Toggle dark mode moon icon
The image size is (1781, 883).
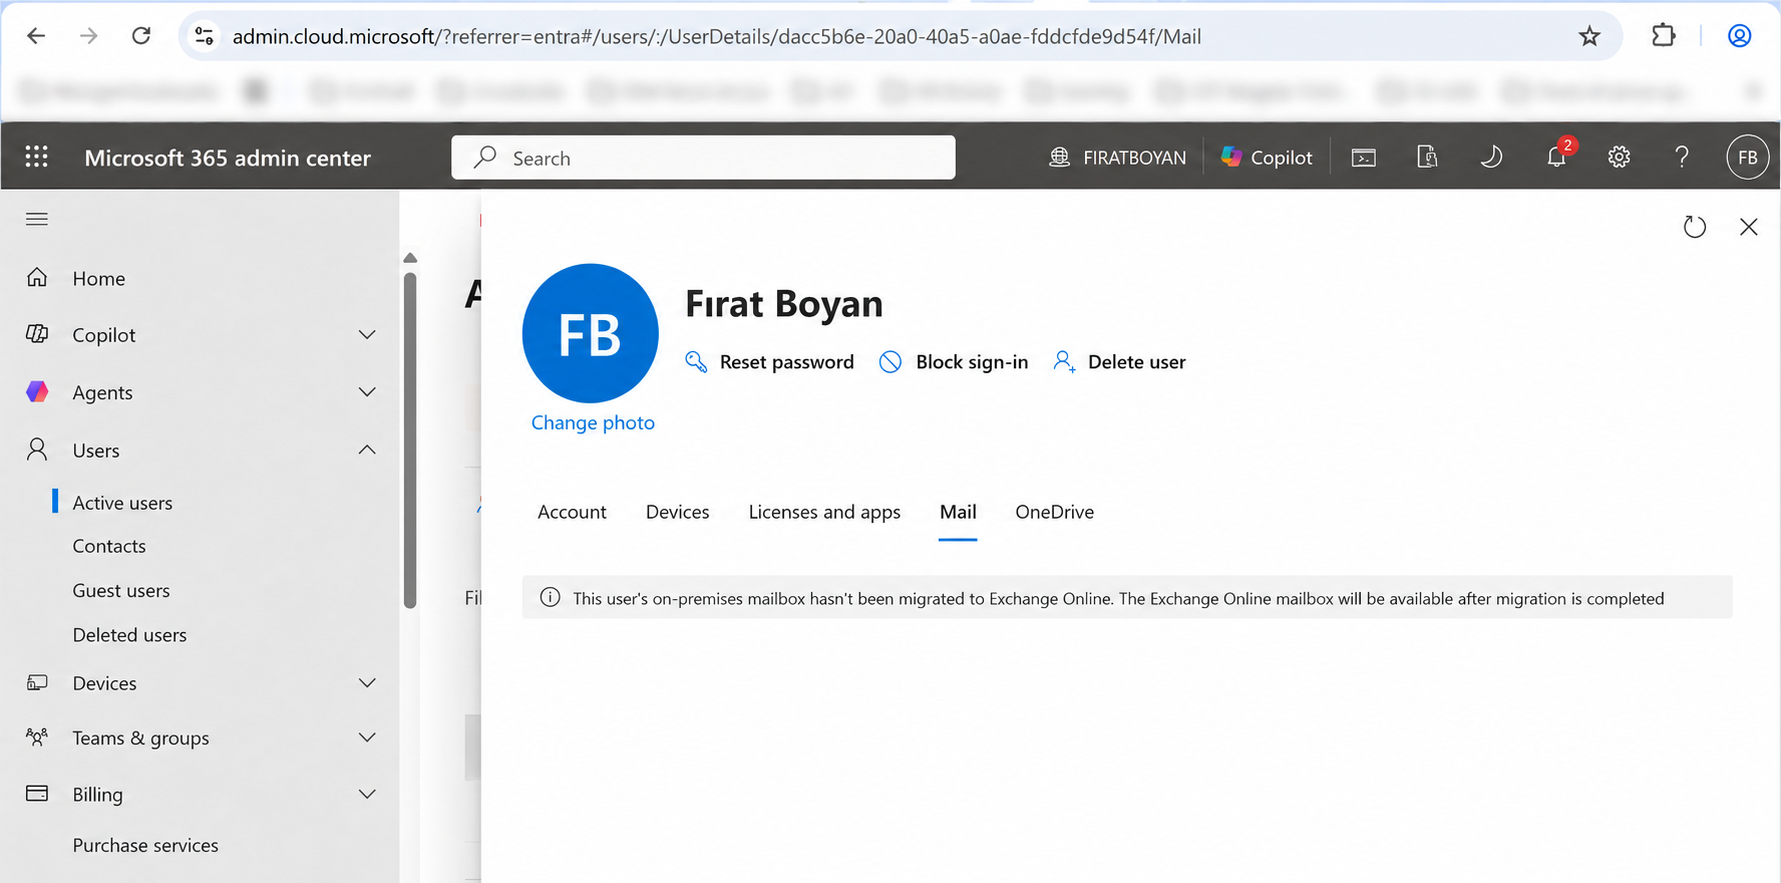click(x=1491, y=157)
